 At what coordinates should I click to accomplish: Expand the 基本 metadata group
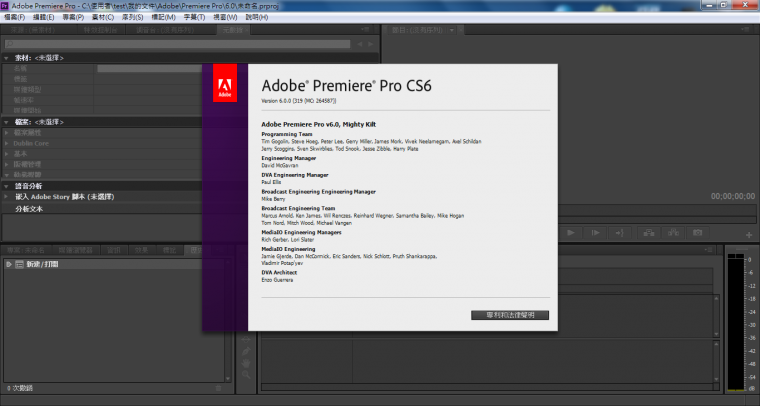point(6,154)
